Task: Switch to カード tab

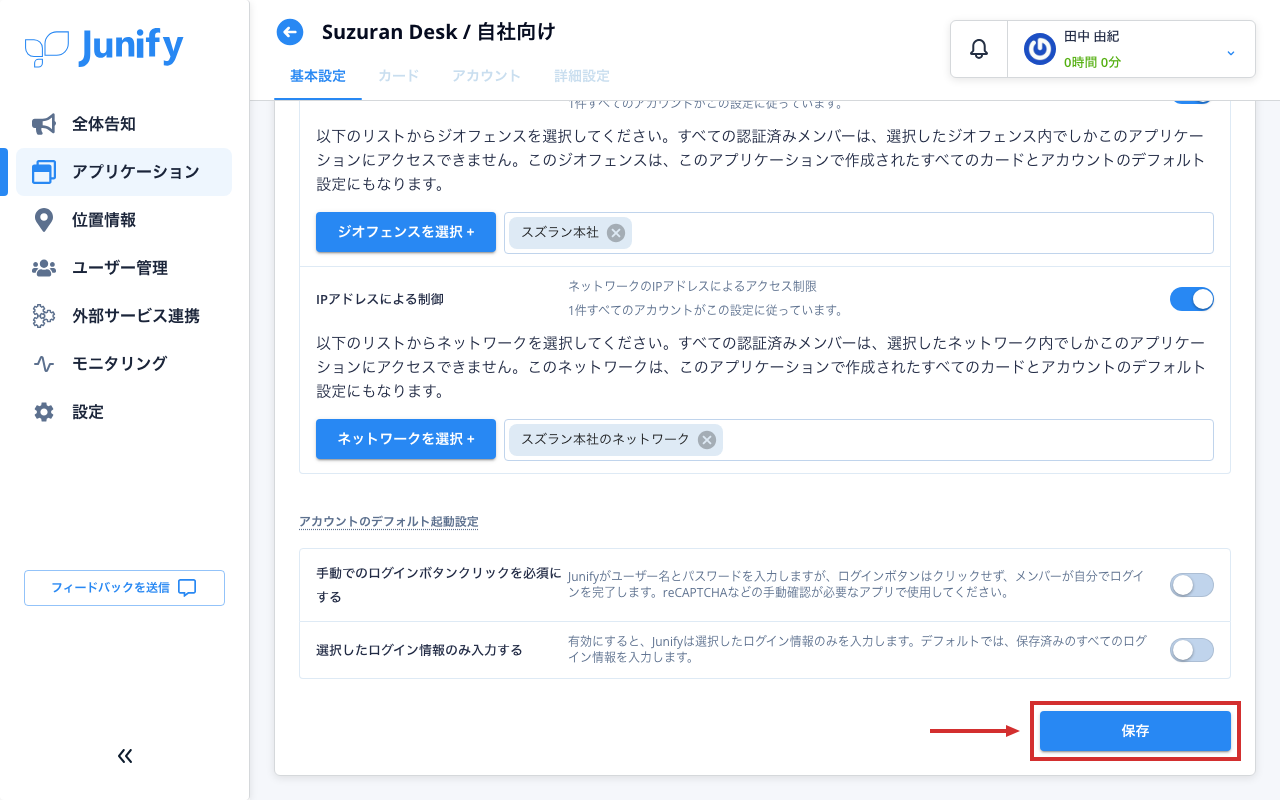Action: click(x=399, y=76)
